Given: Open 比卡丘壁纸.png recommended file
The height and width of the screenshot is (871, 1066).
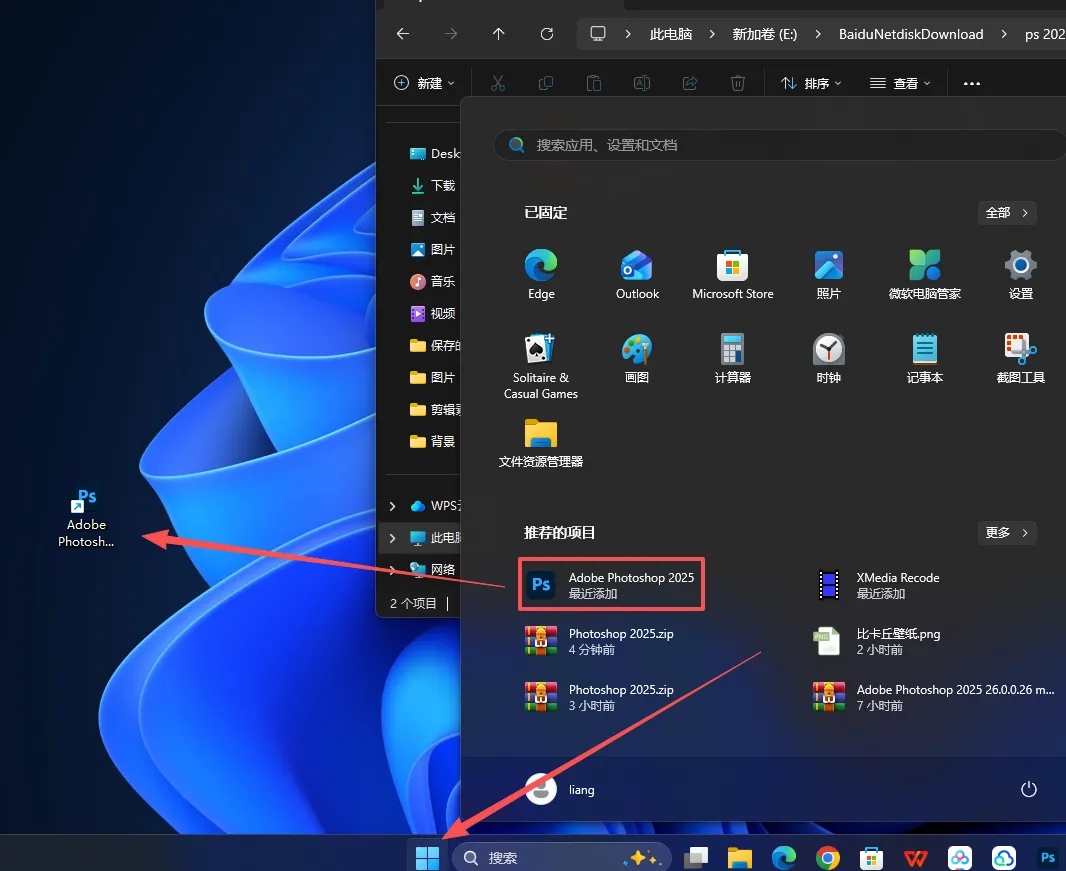Looking at the screenshot, I should pos(877,641).
